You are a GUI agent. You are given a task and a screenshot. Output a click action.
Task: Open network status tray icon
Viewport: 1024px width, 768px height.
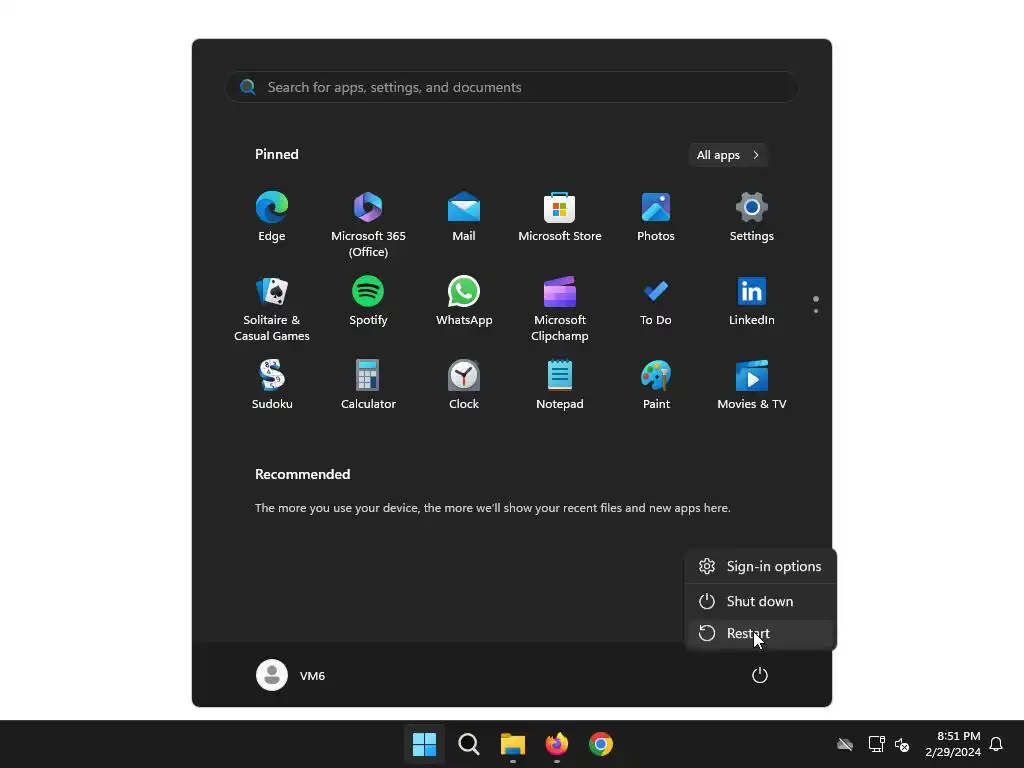pyautogui.click(x=876, y=744)
